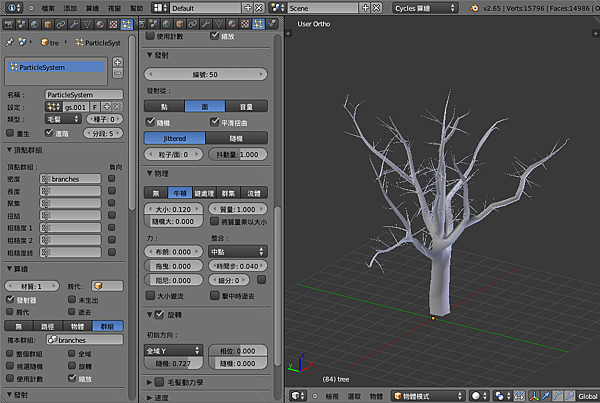Enable the 擊中時逝去 checkbox
The width and height of the screenshot is (600, 403).
click(x=214, y=295)
